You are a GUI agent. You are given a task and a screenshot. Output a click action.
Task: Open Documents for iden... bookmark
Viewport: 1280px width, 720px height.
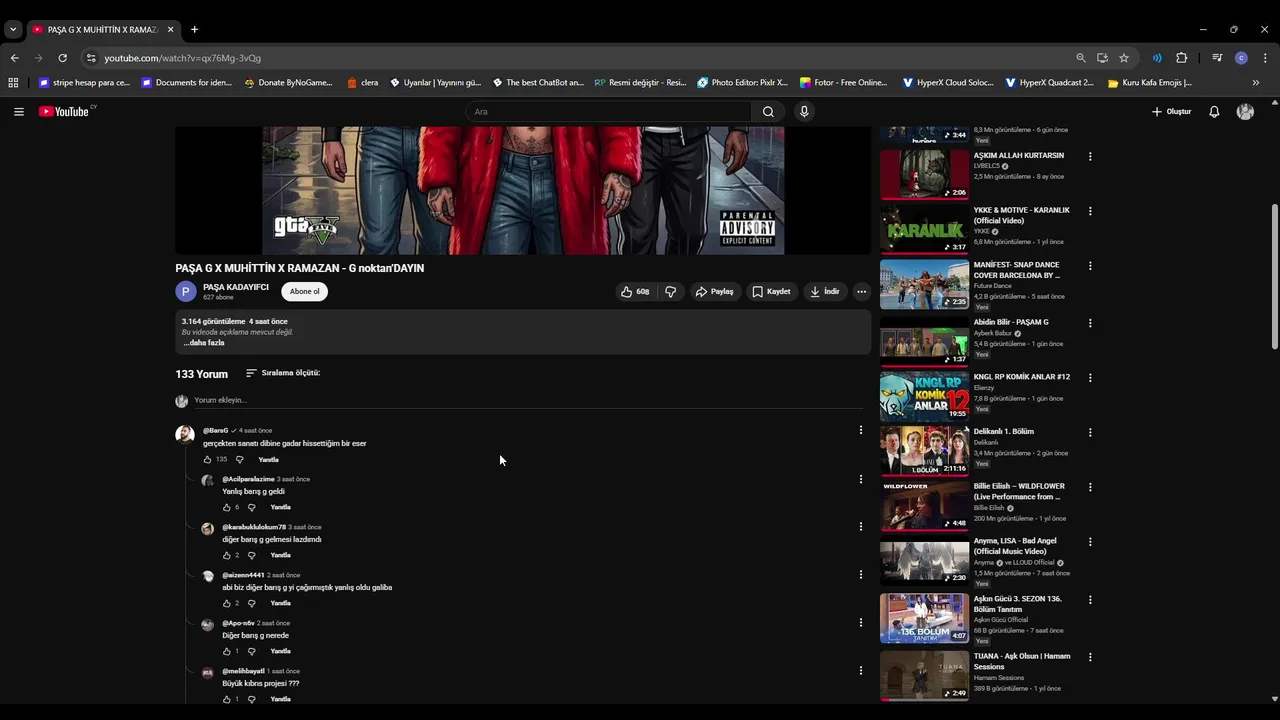pyautogui.click(x=187, y=83)
